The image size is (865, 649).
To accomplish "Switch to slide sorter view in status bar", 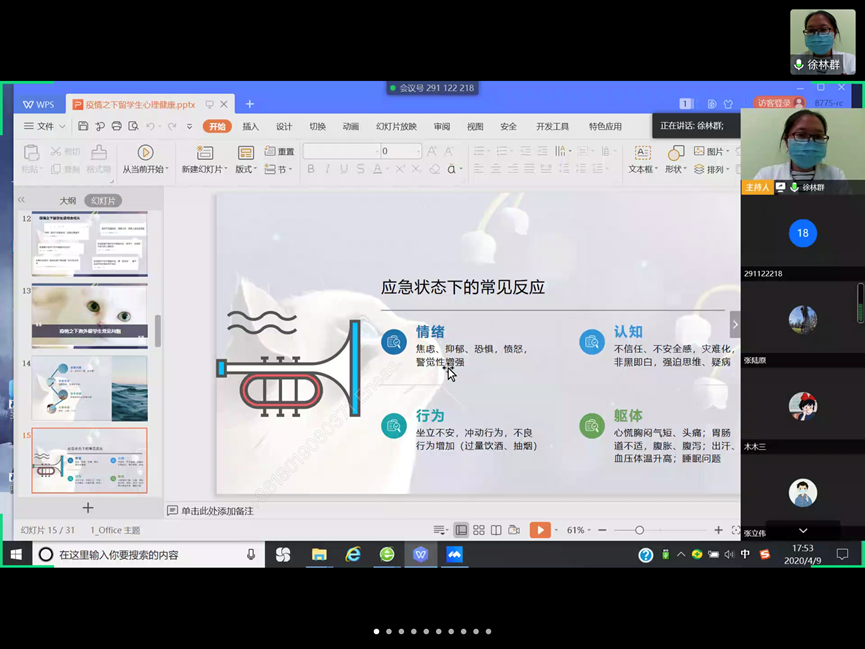I will [x=479, y=530].
